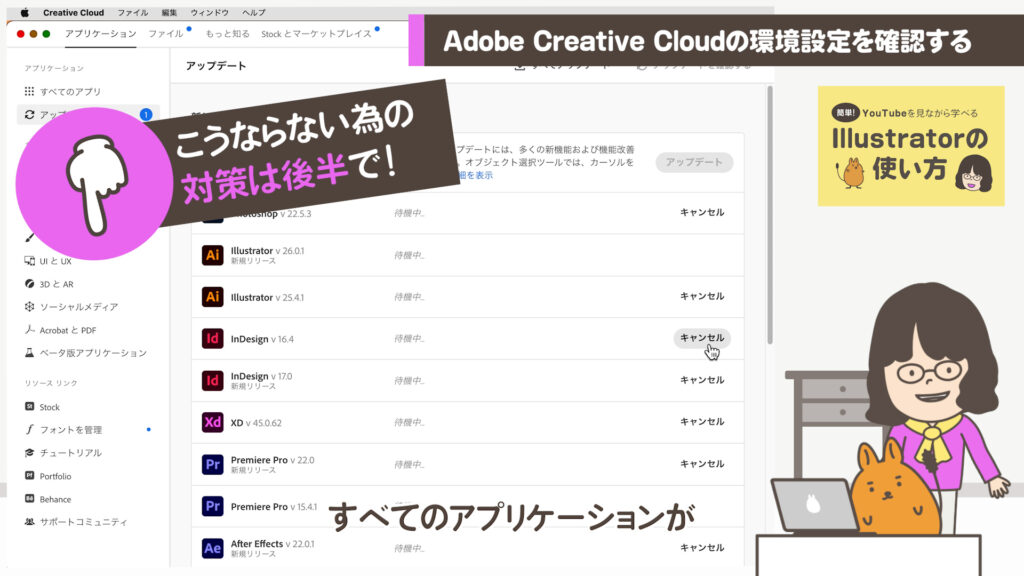Cancel the InDesign v 17.0 update
Image resolution: width=1024 pixels, height=576 pixels.
[702, 379]
